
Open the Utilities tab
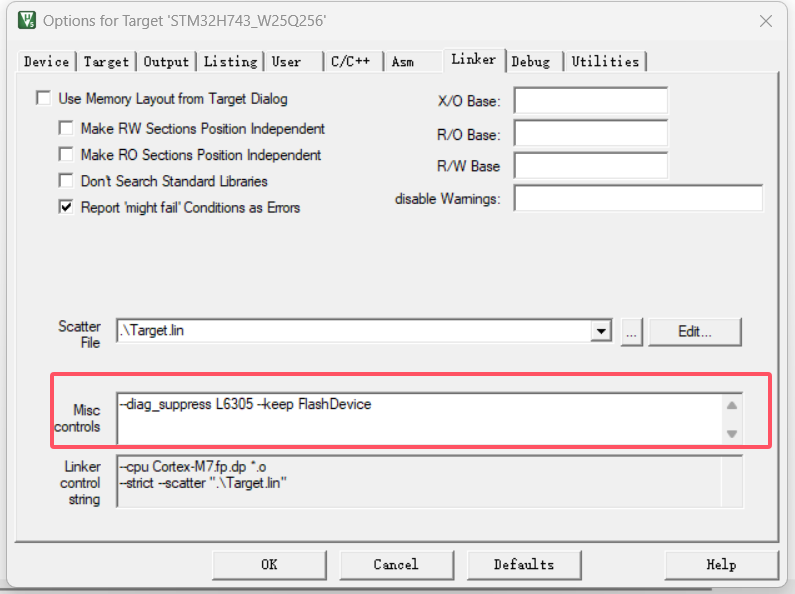(x=605, y=62)
